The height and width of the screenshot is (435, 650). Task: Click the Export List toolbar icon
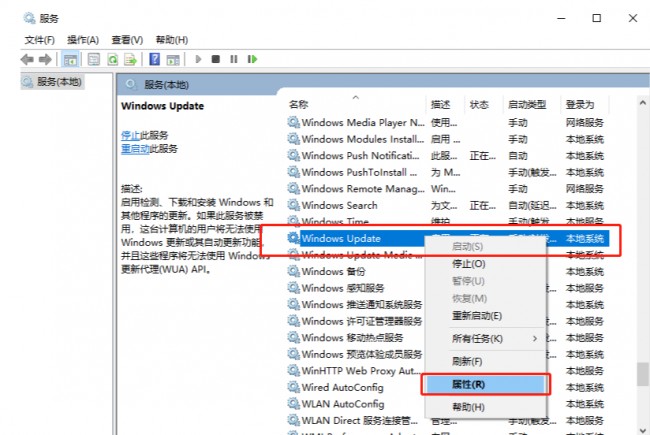131,60
